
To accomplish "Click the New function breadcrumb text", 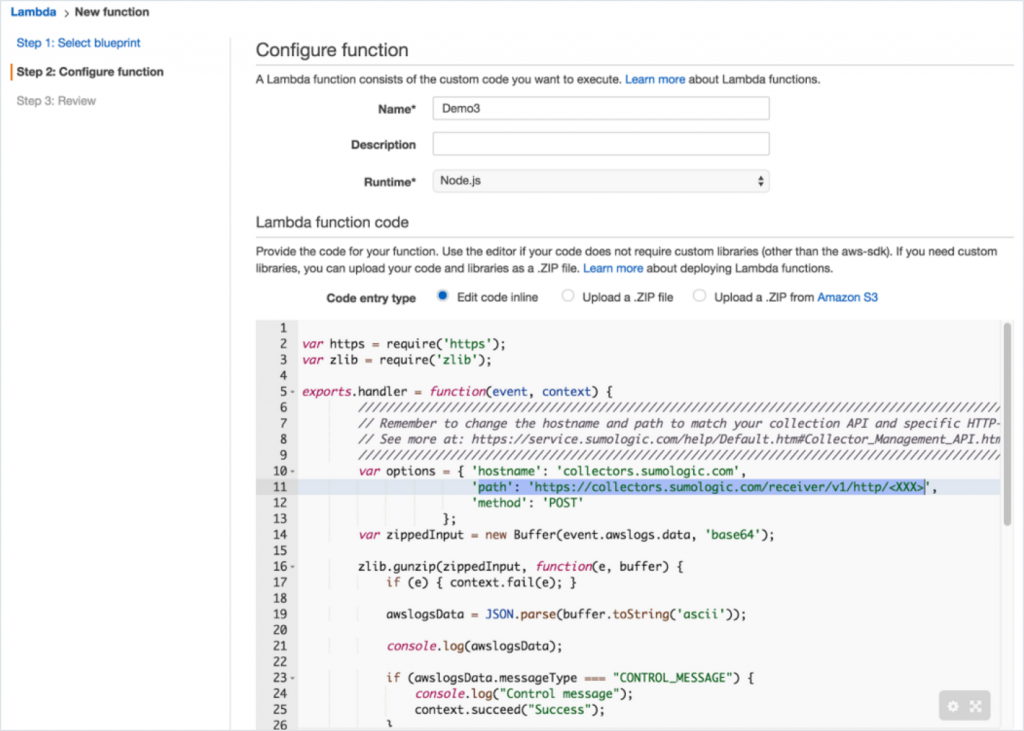I will click(112, 12).
